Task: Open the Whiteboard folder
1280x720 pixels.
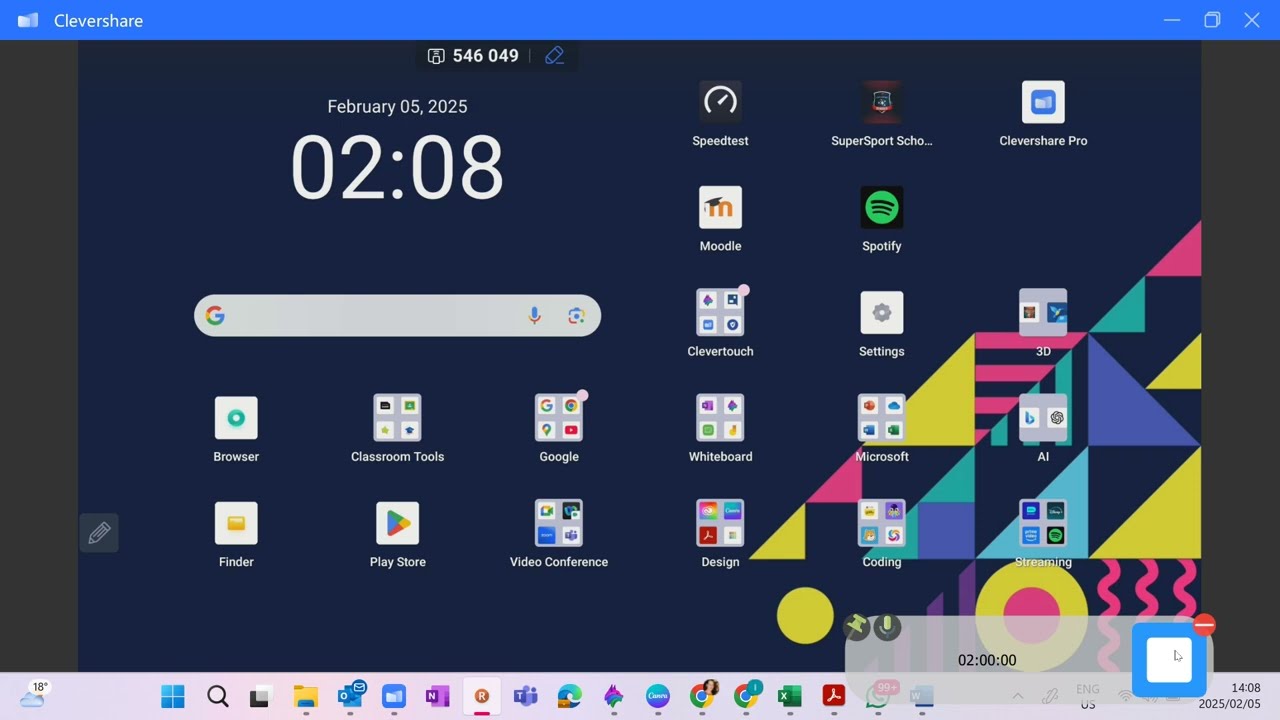Action: [720, 418]
